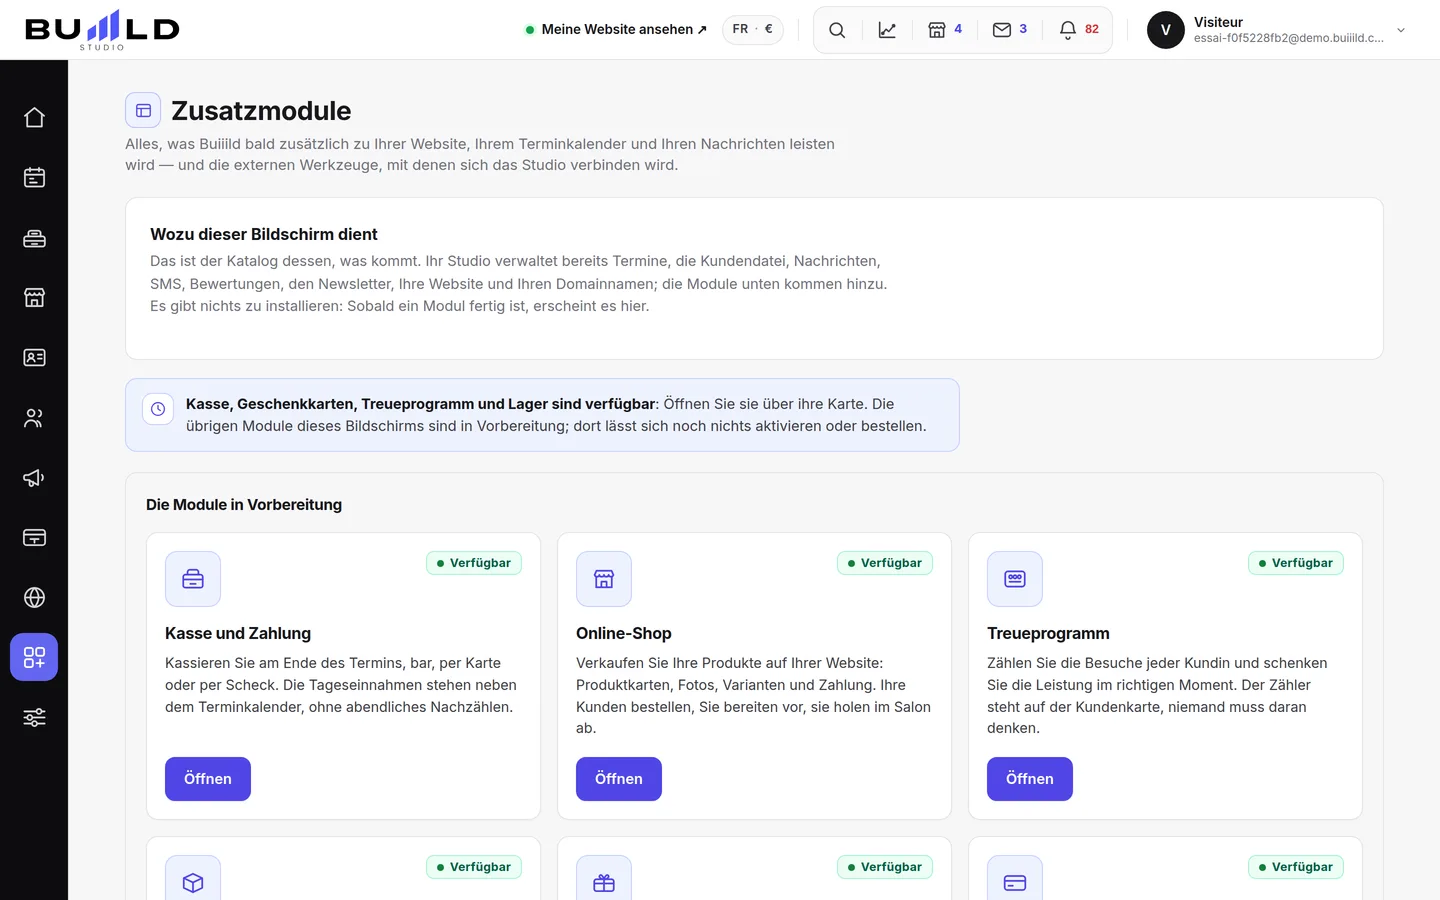Click the Buiiild Studio logo
The image size is (1440, 900).
click(102, 30)
